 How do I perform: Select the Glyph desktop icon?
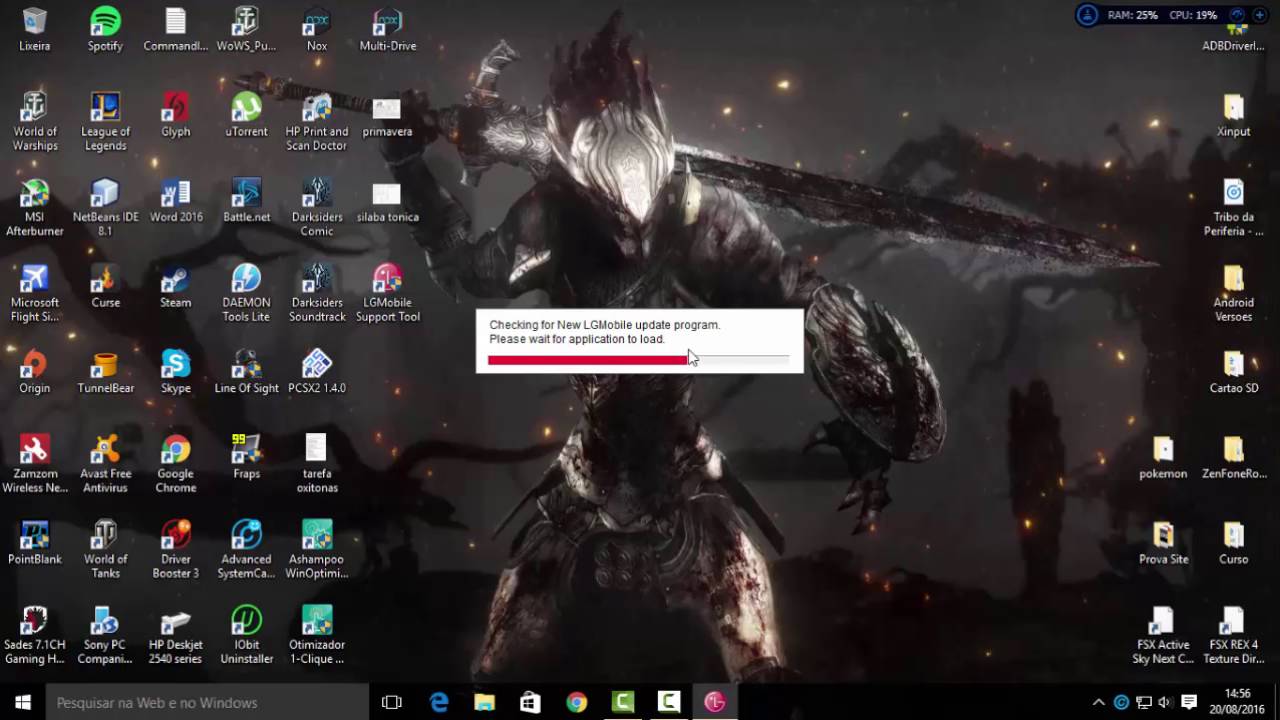click(176, 115)
